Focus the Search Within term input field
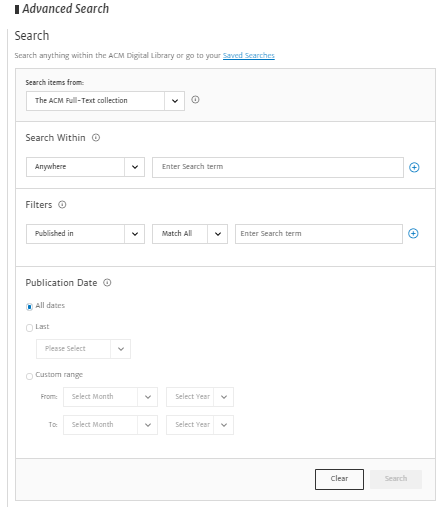This screenshot has width=442, height=507. (x=278, y=167)
